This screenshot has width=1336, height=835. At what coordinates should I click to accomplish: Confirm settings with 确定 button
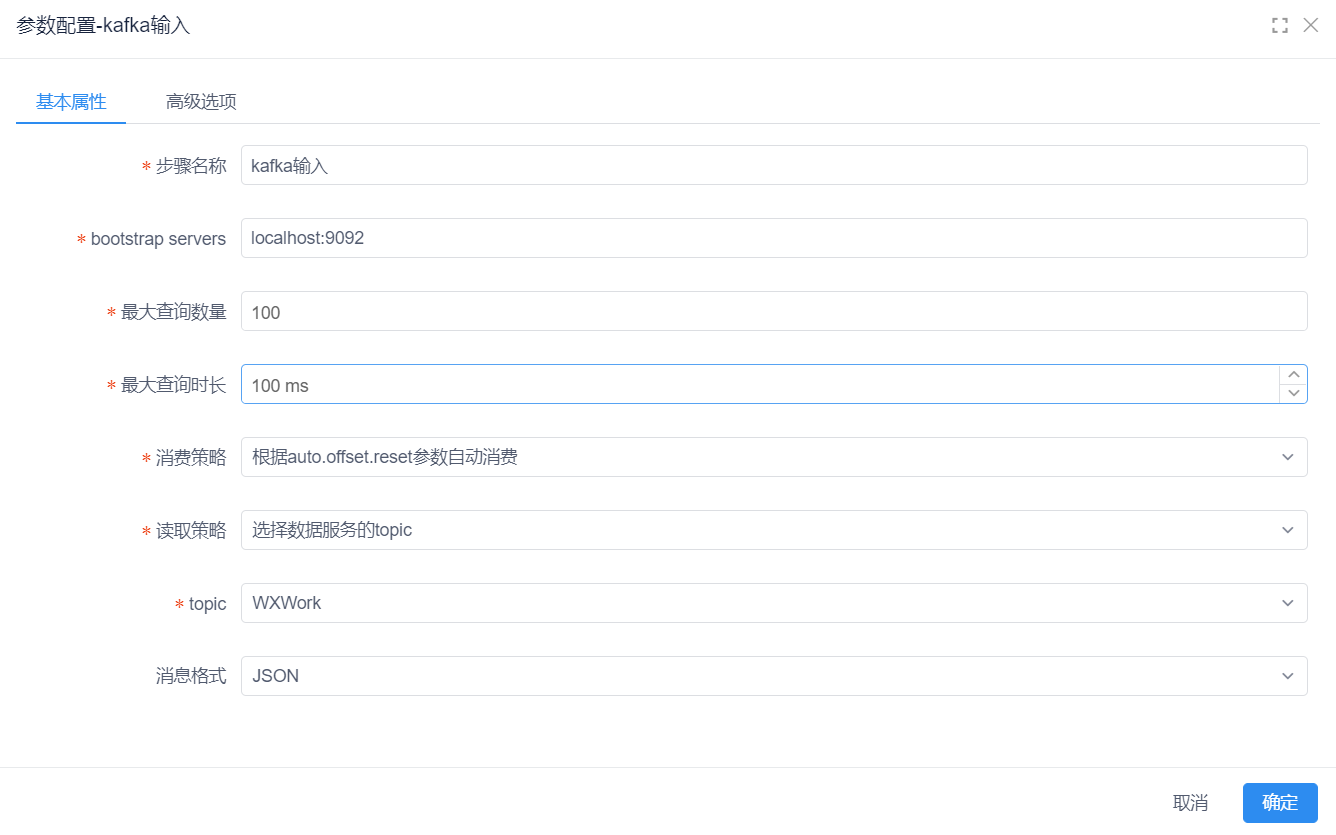1280,803
